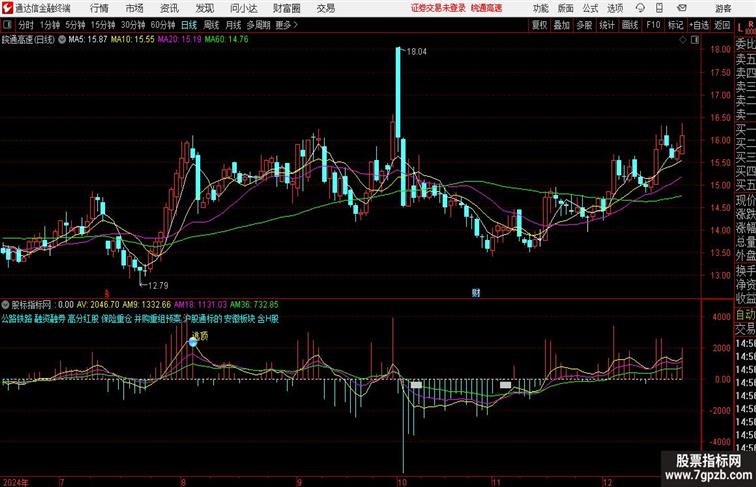Switch to 分时 chart period
Image resolution: width=756 pixels, height=487 pixels.
(x=26, y=25)
